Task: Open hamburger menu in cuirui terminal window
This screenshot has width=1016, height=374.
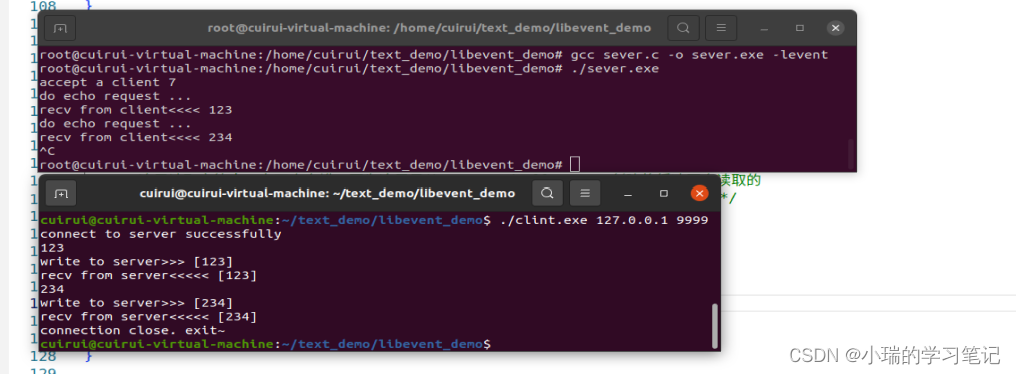Action: coord(585,193)
